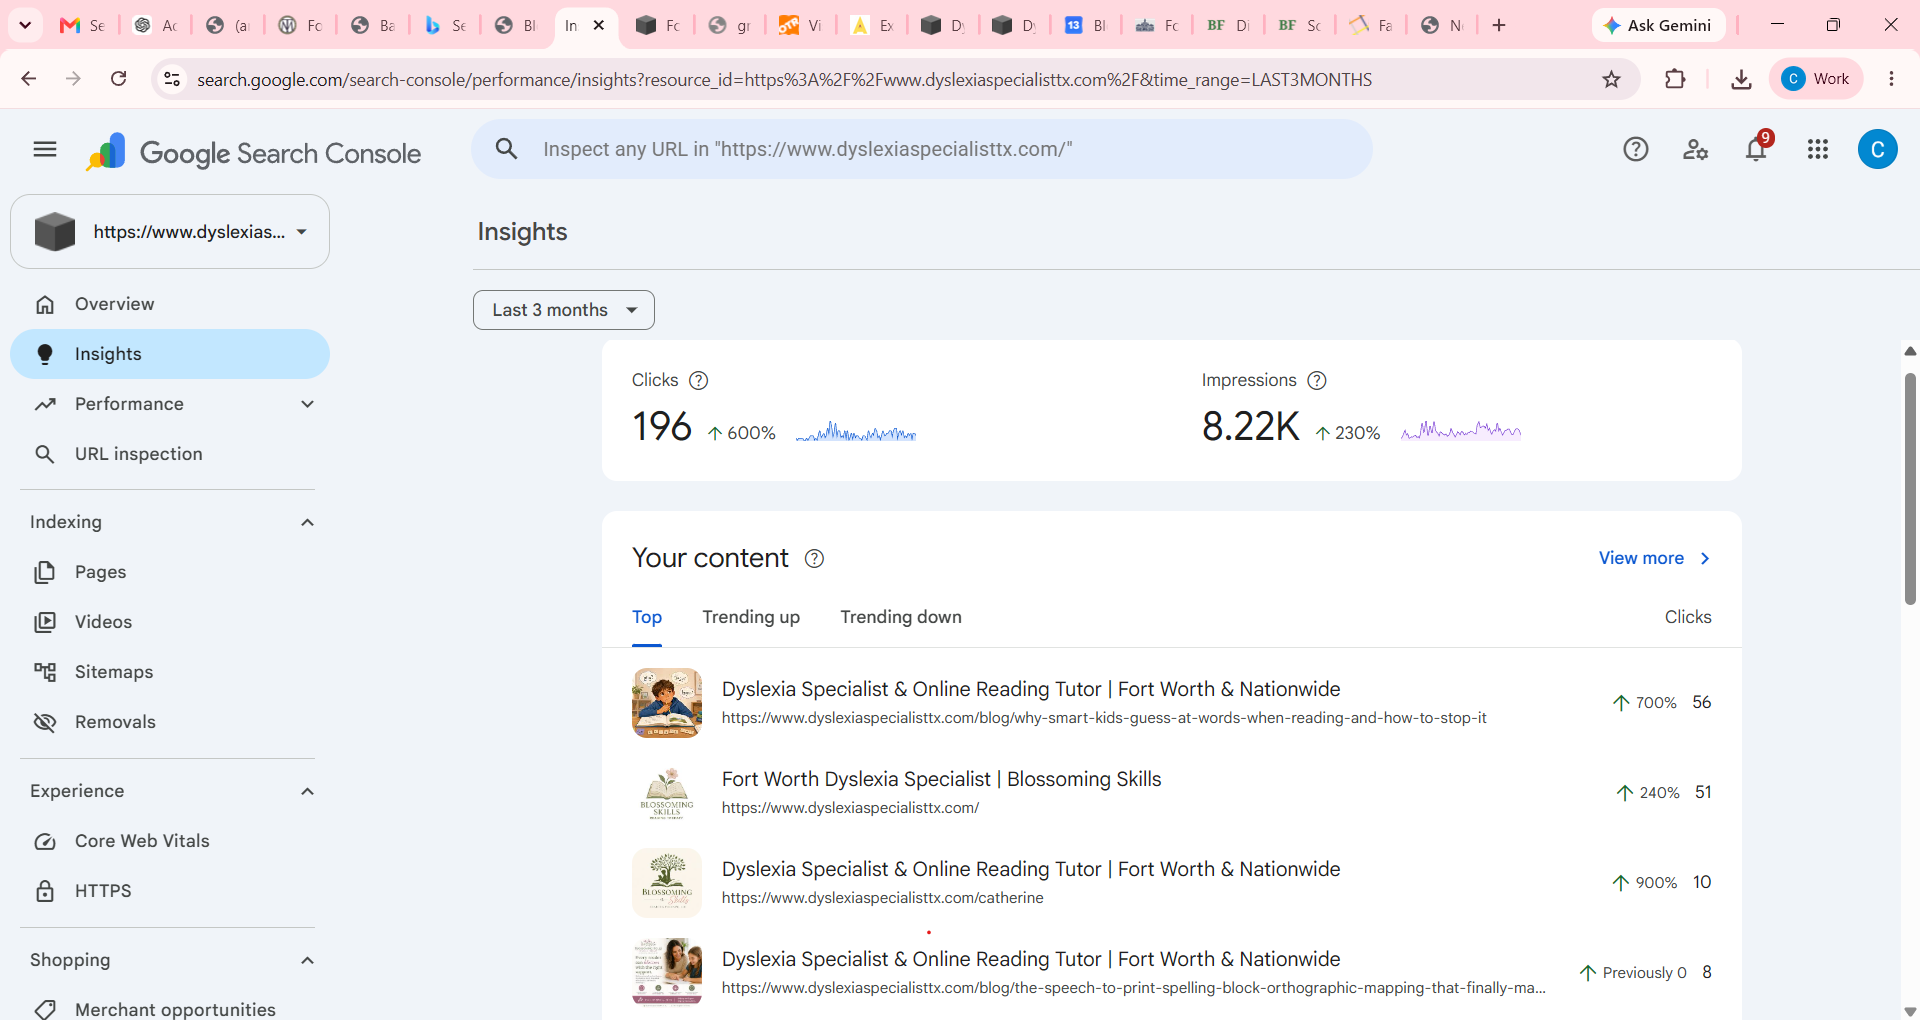
Task: Click the vertical scrollbar thumb
Action: [x=1910, y=488]
